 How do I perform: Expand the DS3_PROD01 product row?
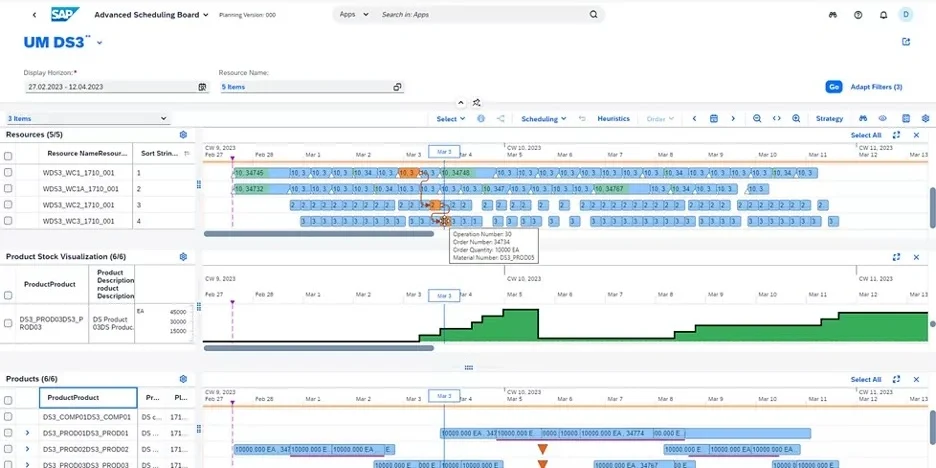click(x=27, y=433)
